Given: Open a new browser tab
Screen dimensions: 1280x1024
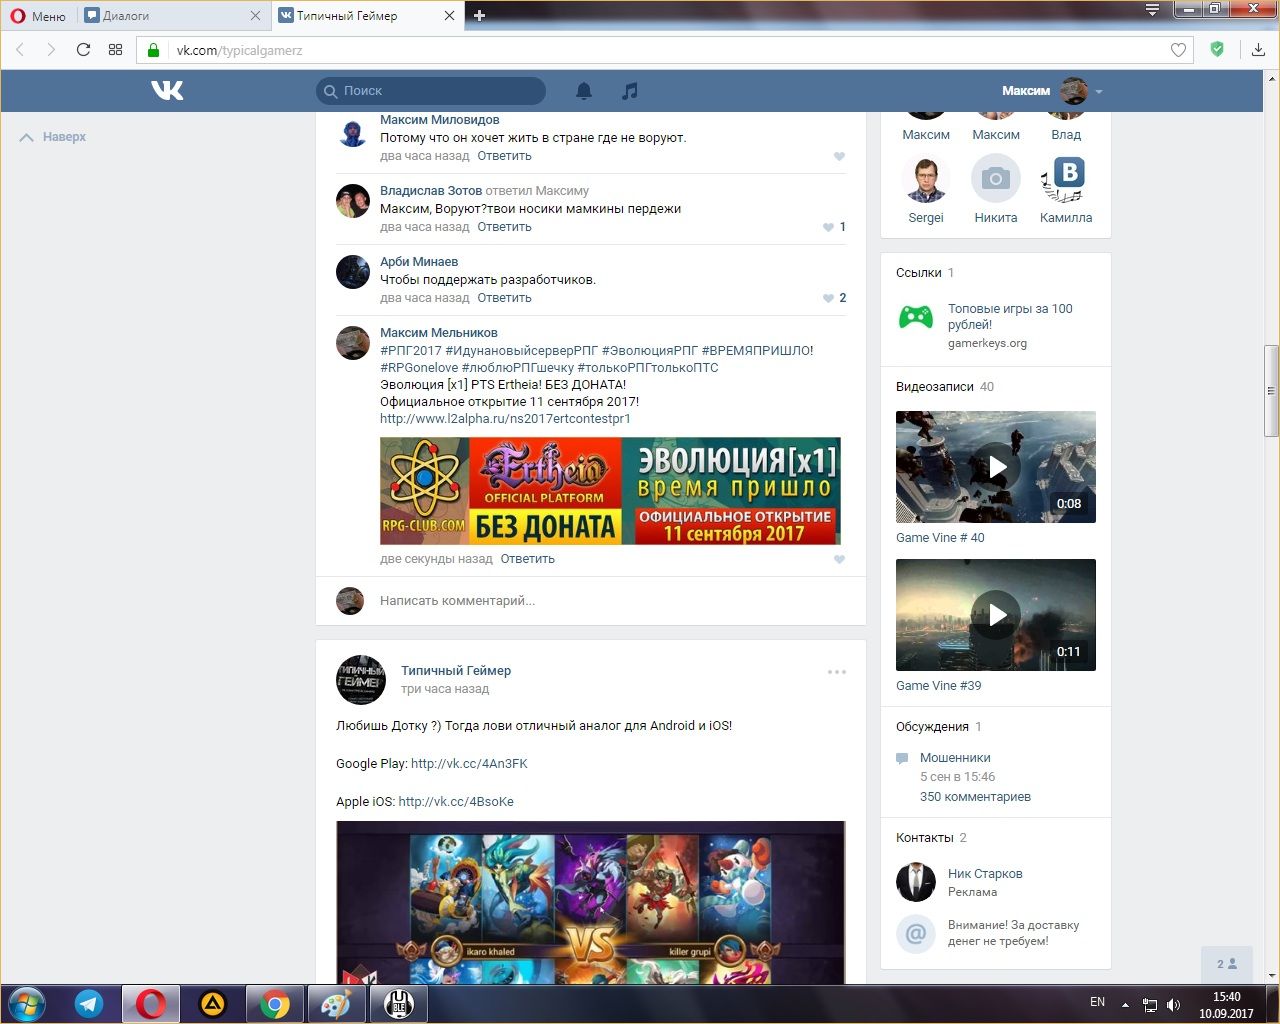Looking at the screenshot, I should click(480, 16).
